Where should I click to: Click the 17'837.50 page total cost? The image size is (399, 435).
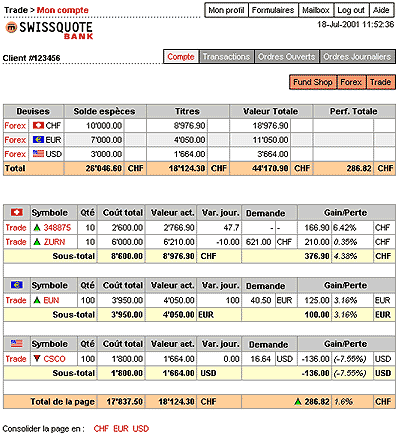click(125, 402)
